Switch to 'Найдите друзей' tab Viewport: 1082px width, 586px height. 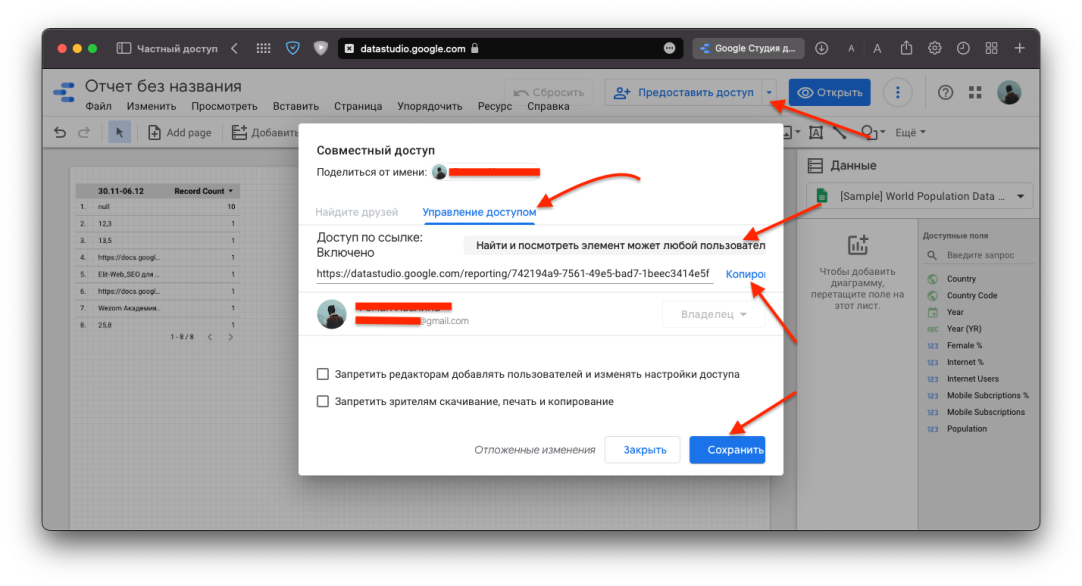click(357, 212)
